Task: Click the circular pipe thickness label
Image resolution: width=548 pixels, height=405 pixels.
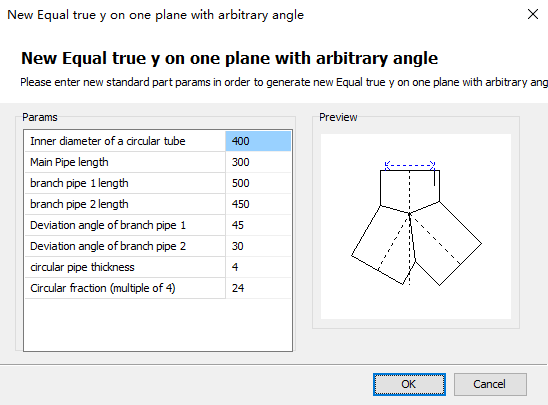Action: tap(82, 267)
